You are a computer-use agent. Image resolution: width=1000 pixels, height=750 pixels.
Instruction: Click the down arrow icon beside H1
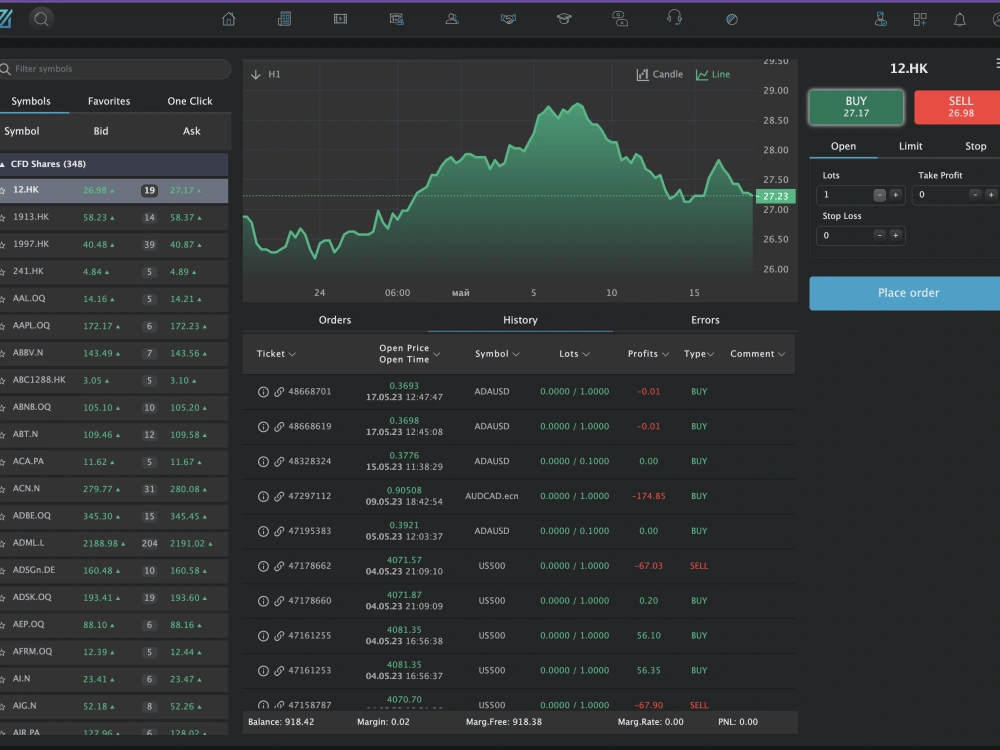coord(256,75)
